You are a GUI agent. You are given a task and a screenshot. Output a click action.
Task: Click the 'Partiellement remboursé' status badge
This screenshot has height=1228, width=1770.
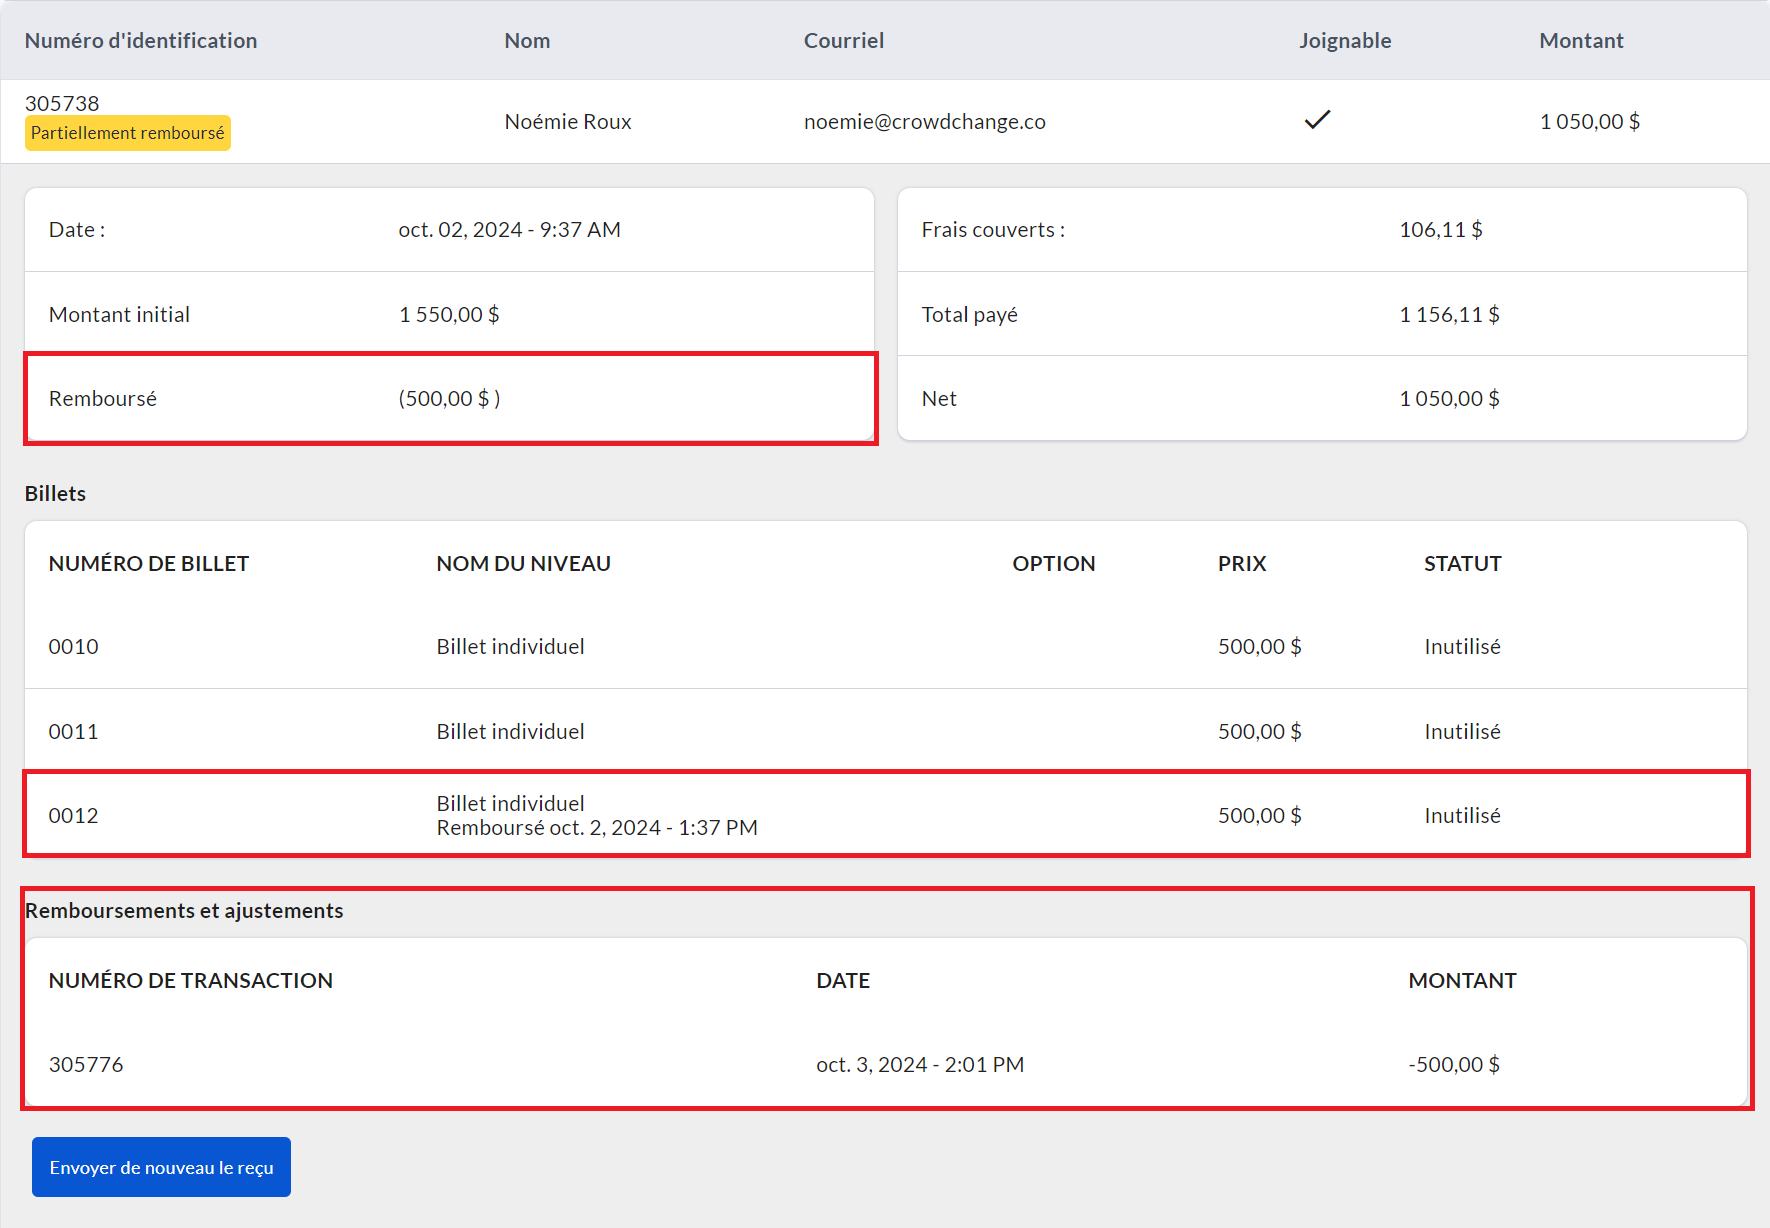click(x=128, y=133)
